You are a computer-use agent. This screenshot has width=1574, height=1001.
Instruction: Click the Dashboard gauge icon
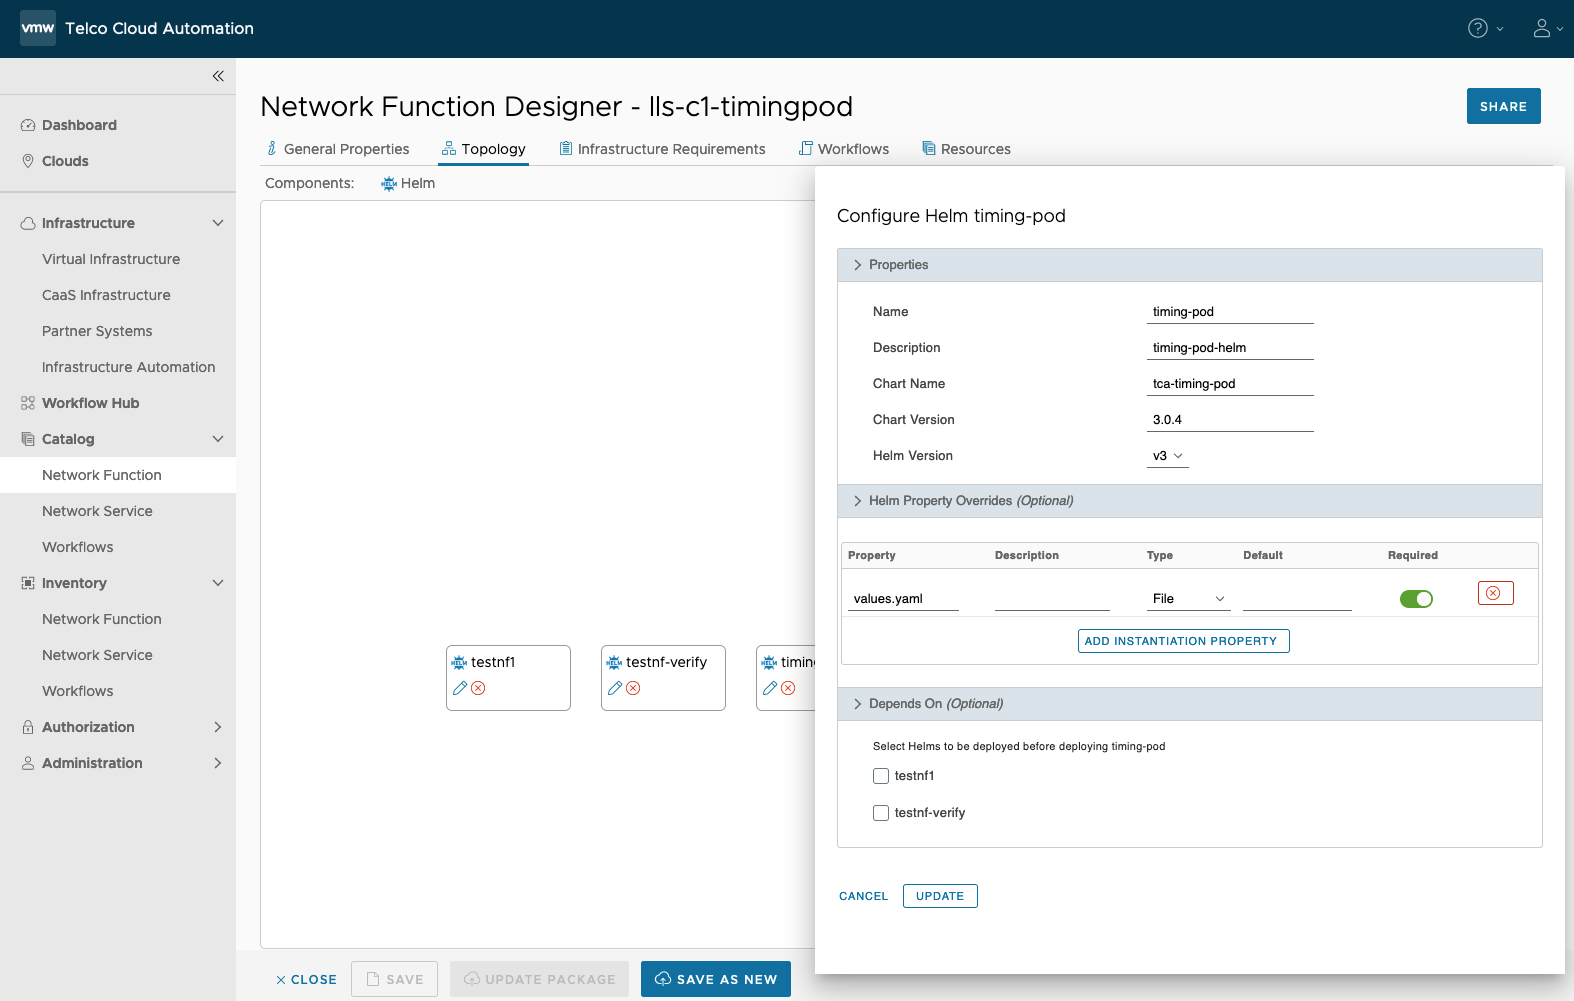tap(28, 125)
